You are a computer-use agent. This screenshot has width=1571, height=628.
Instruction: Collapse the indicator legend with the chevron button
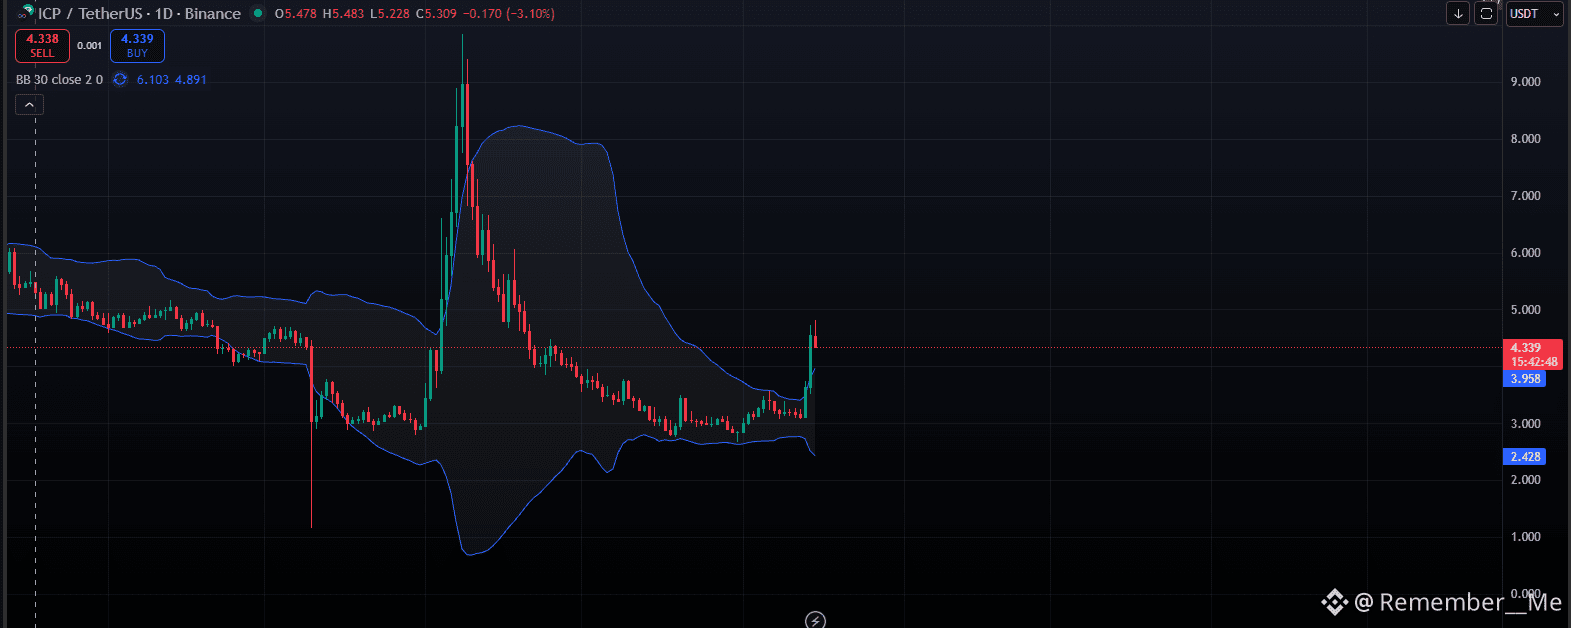click(x=29, y=104)
